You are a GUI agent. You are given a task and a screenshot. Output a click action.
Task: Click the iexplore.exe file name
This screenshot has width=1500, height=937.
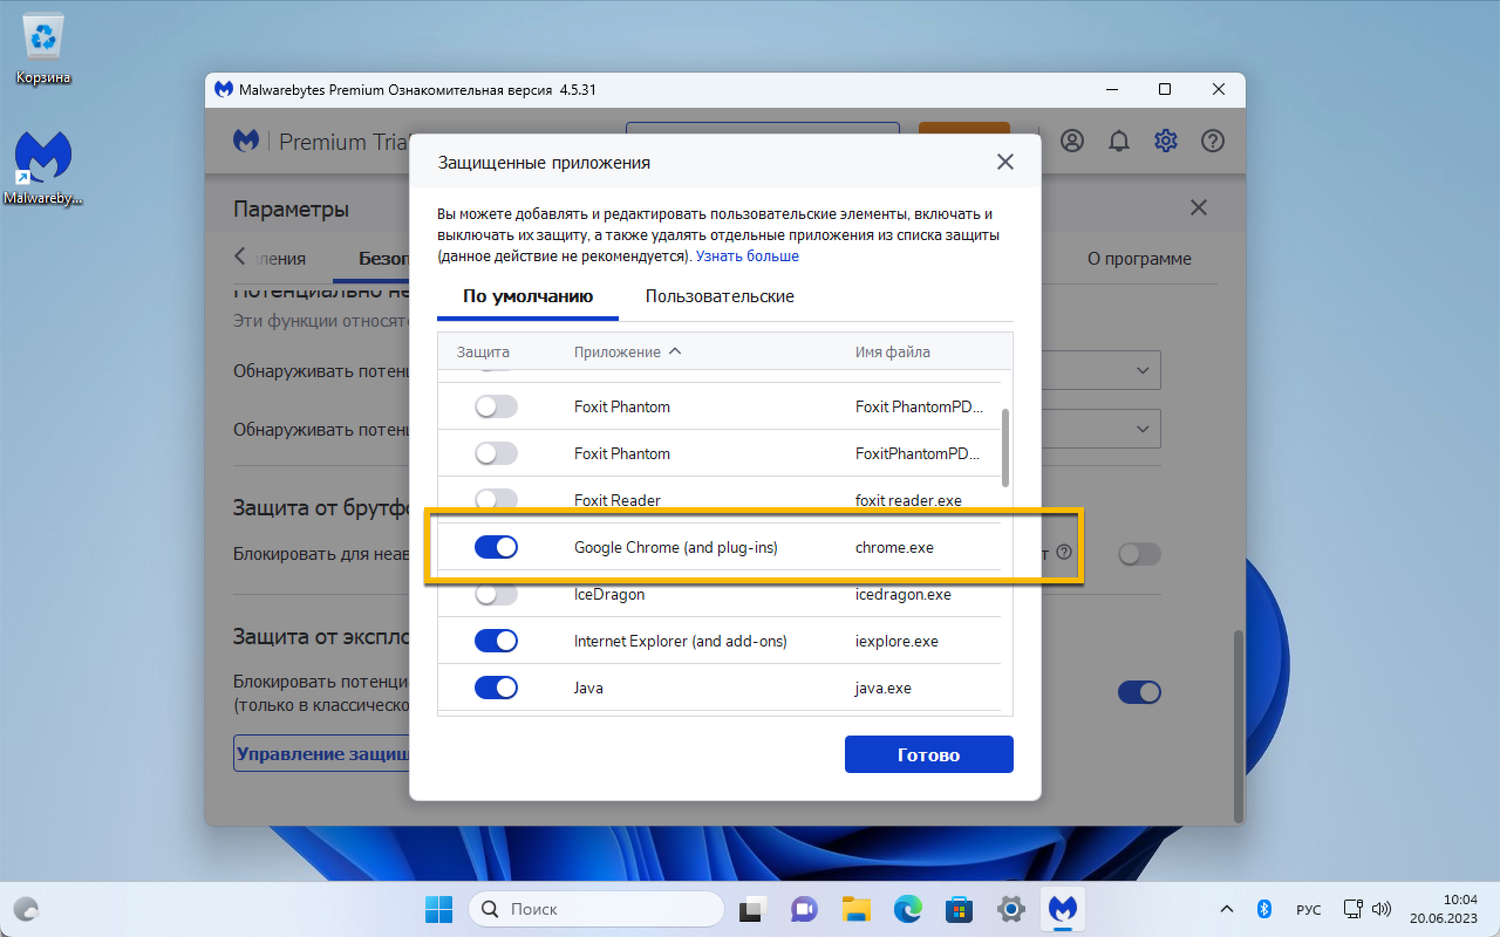tap(896, 642)
